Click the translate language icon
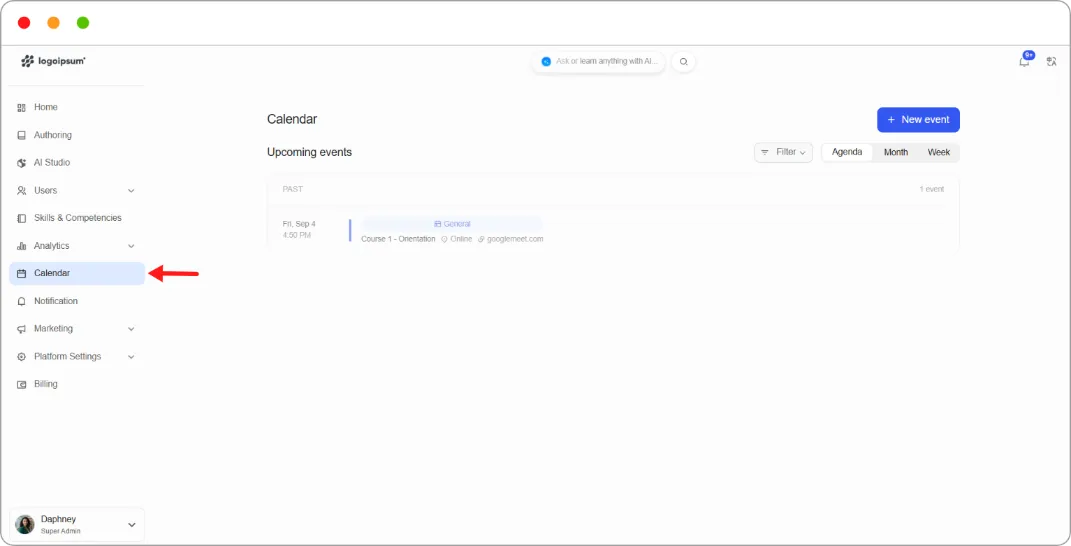The height and width of the screenshot is (546, 1071). pyautogui.click(x=1051, y=62)
